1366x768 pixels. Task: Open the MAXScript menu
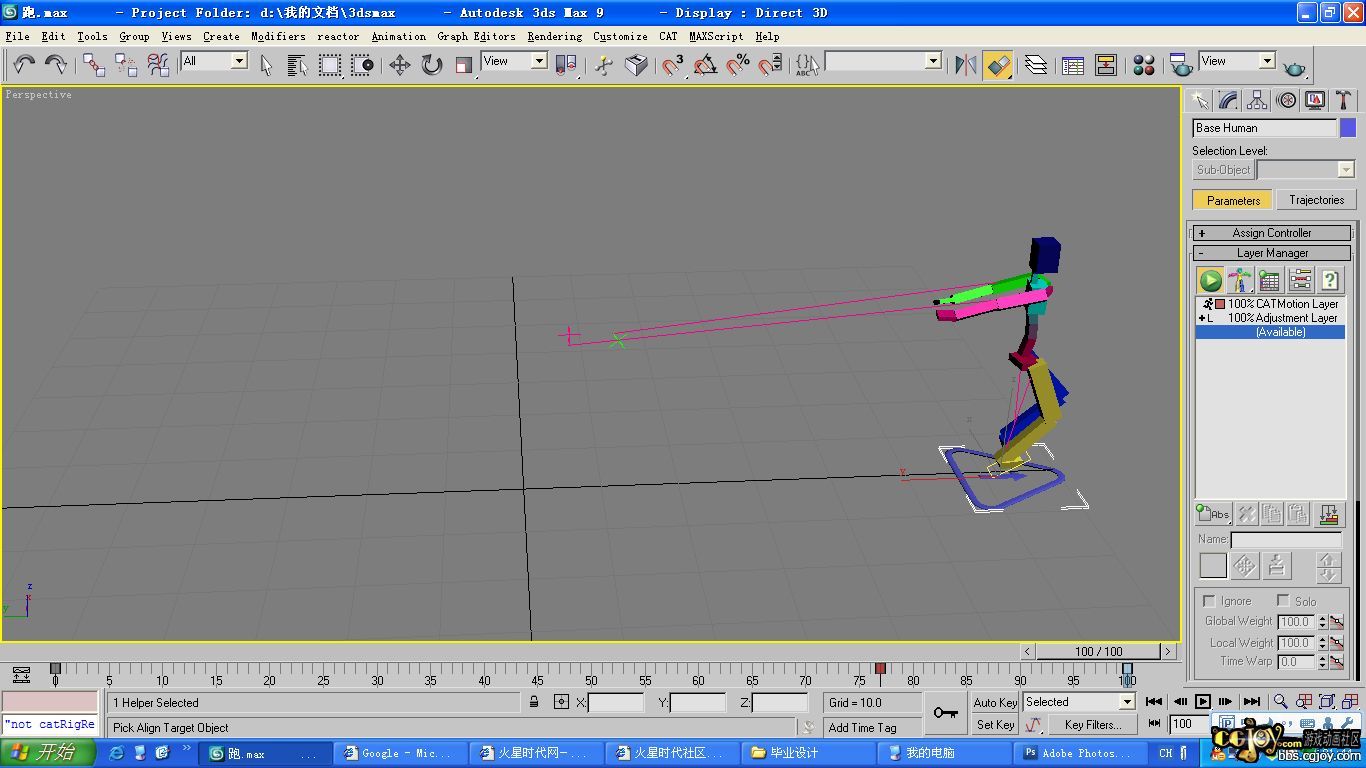716,36
